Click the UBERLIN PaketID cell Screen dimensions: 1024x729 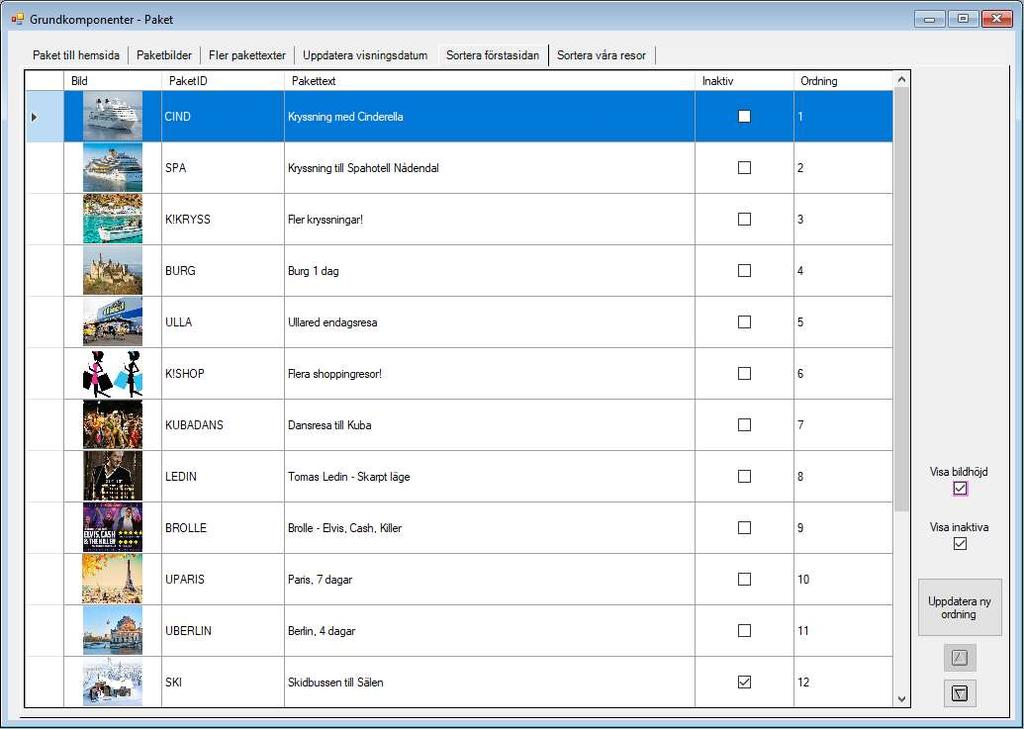click(x=223, y=630)
